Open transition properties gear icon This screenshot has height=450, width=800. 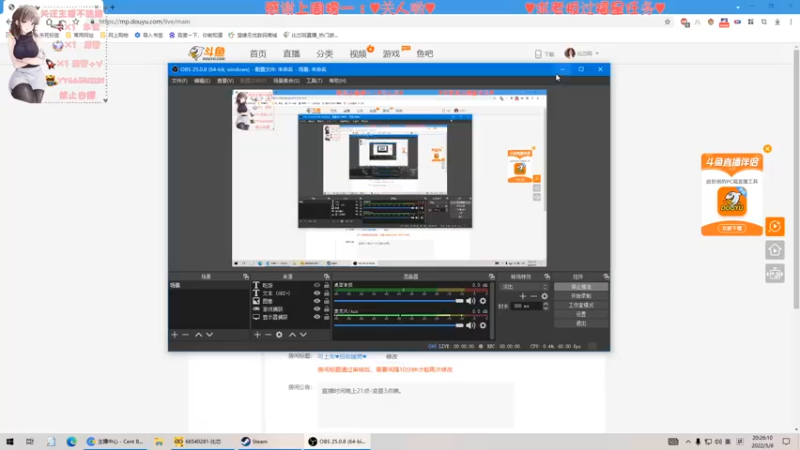(x=544, y=296)
